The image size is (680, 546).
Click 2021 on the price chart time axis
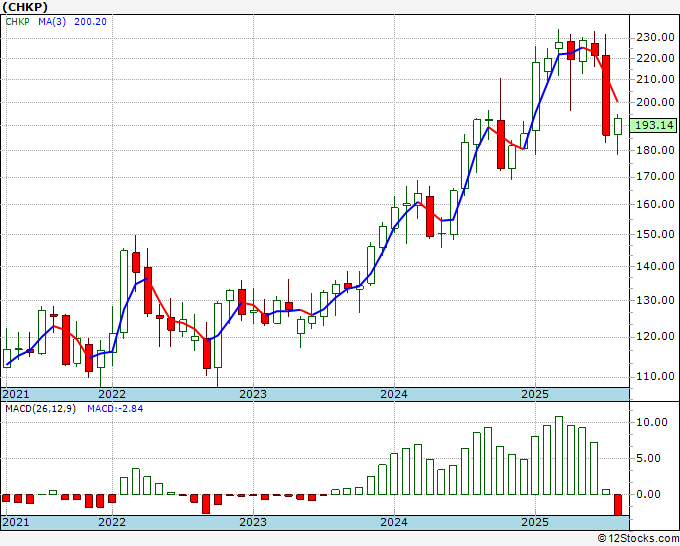pyautogui.click(x=16, y=394)
